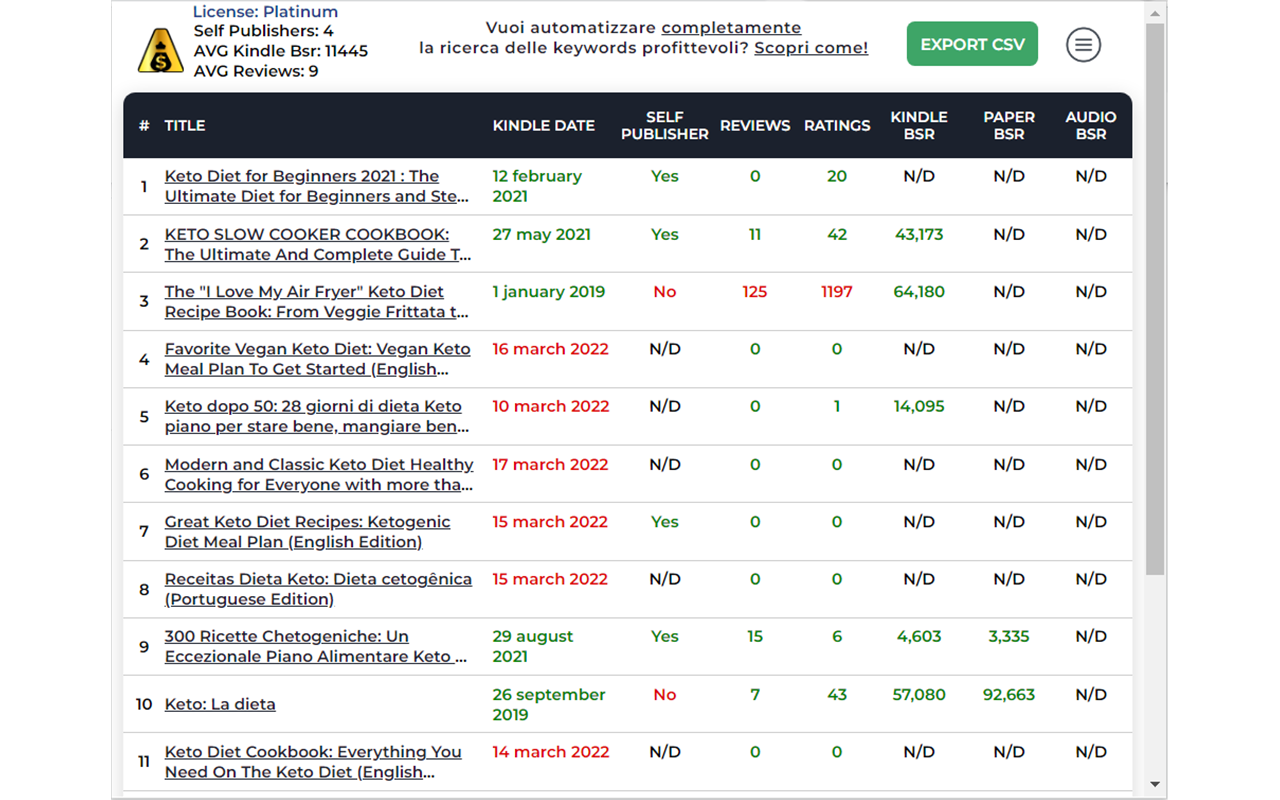
Task: Click scrollbar down arrow
Action: 1155,785
